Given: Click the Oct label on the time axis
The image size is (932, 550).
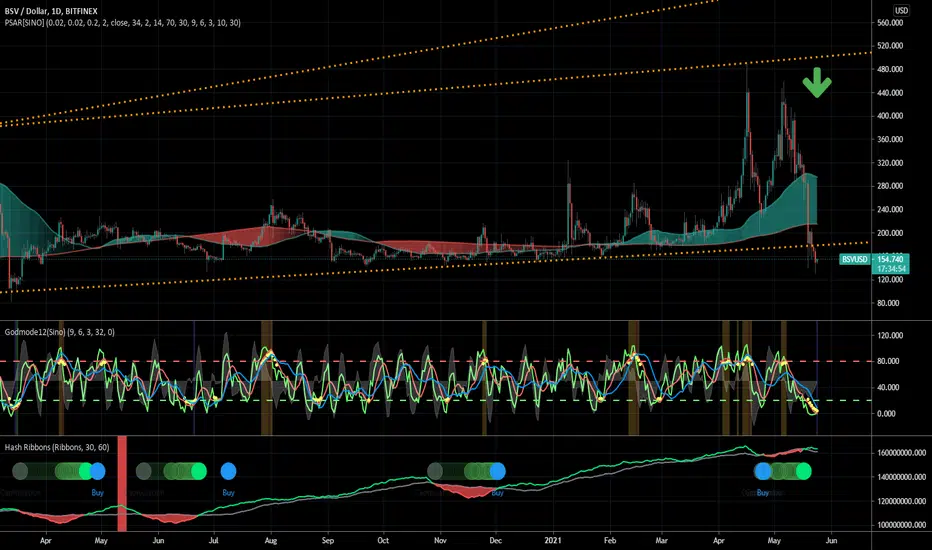Looking at the screenshot, I should pos(383,540).
